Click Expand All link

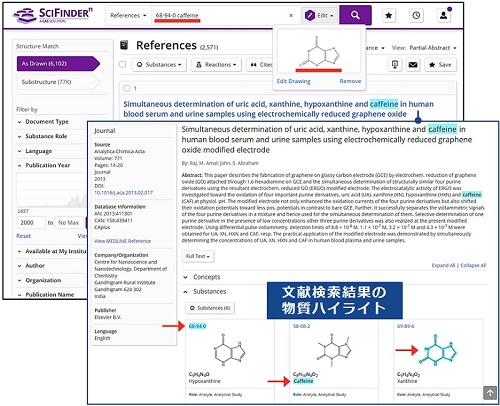[443, 265]
